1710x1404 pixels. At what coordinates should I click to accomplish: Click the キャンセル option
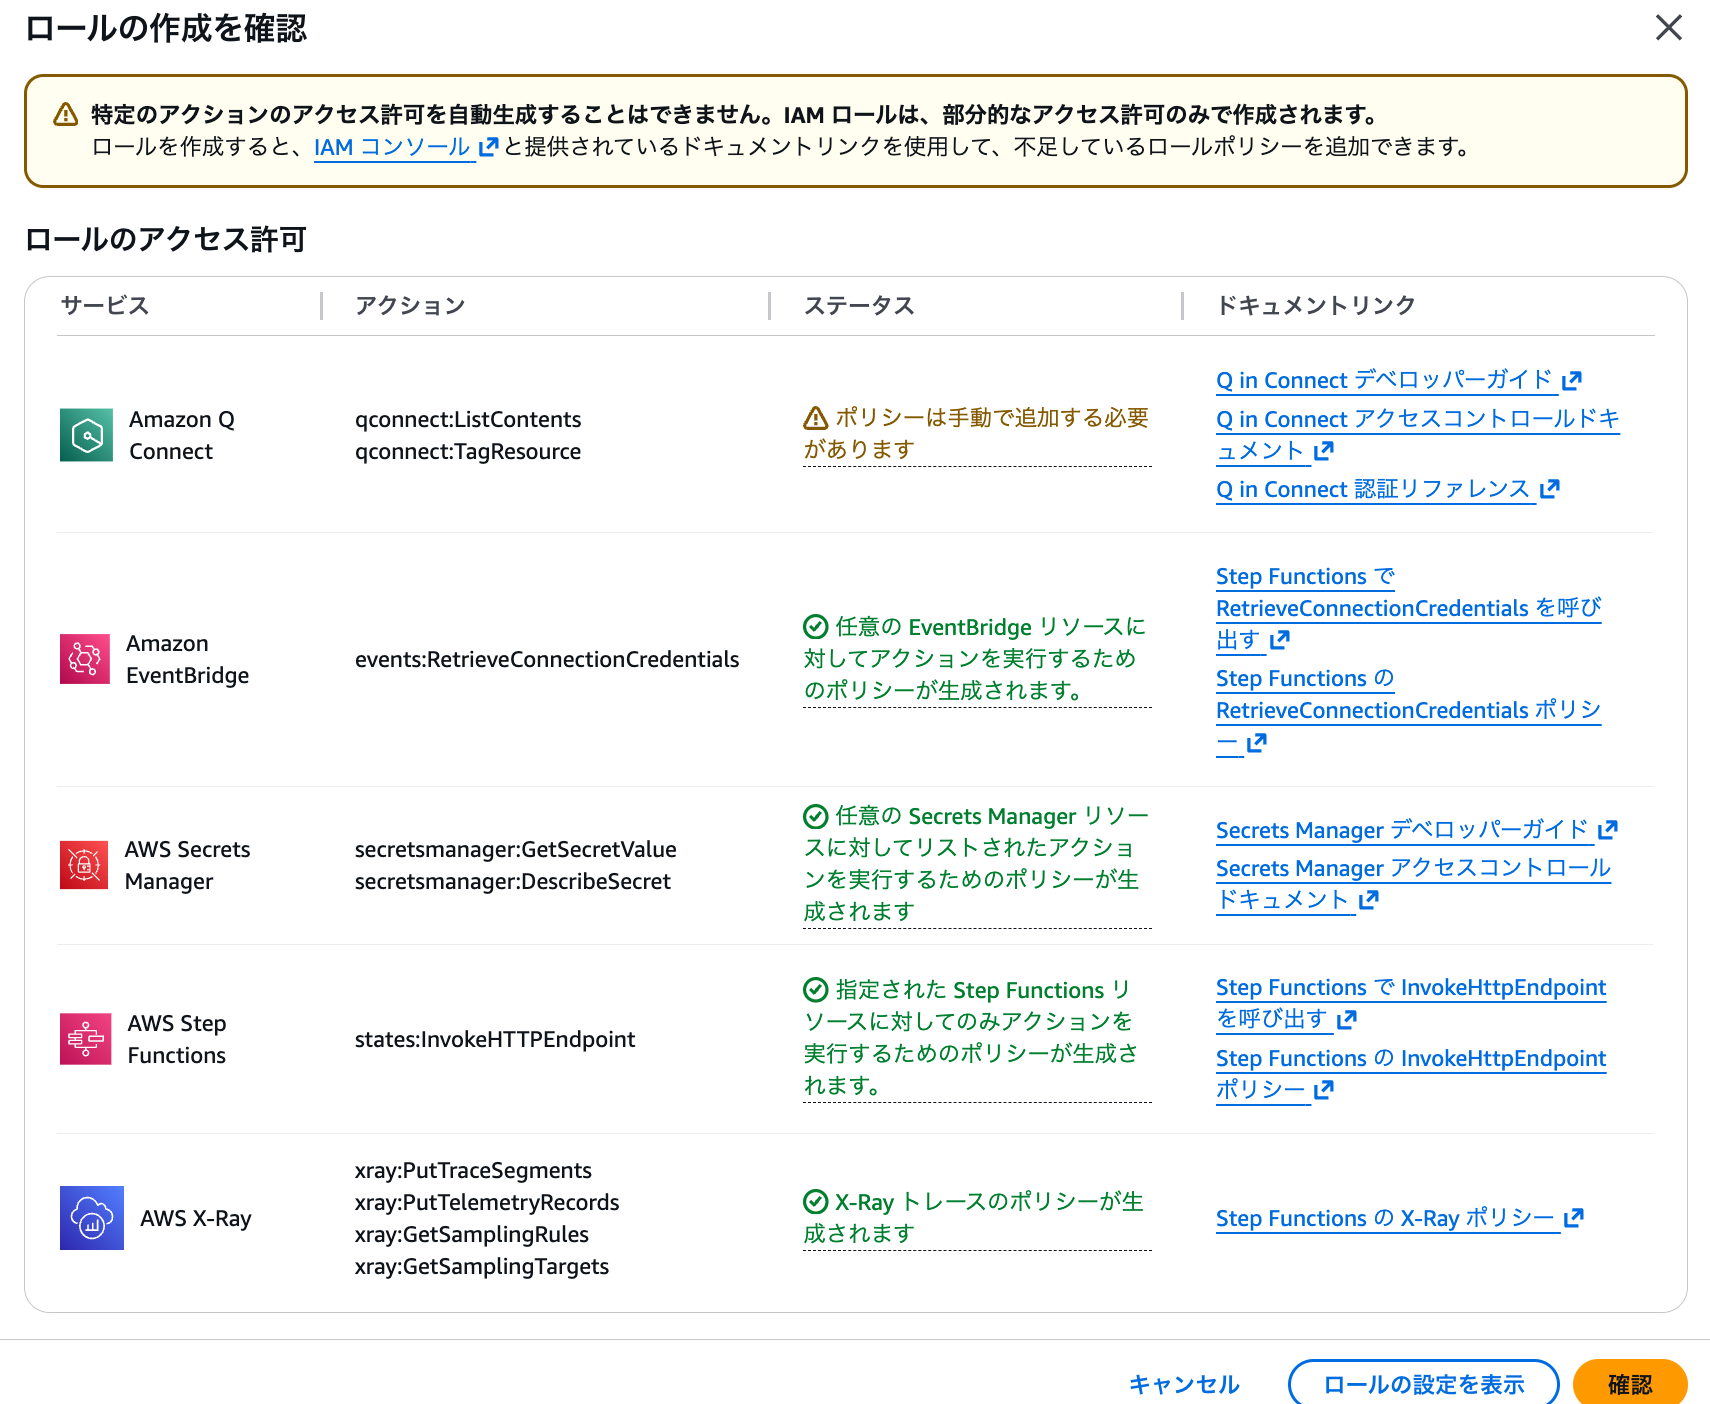[x=1182, y=1383]
